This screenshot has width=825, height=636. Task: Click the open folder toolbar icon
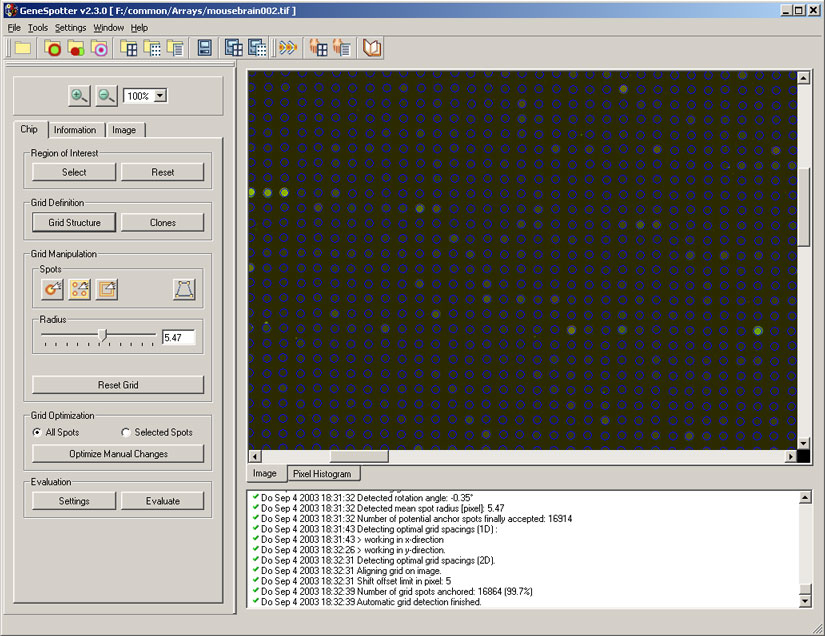coord(21,48)
